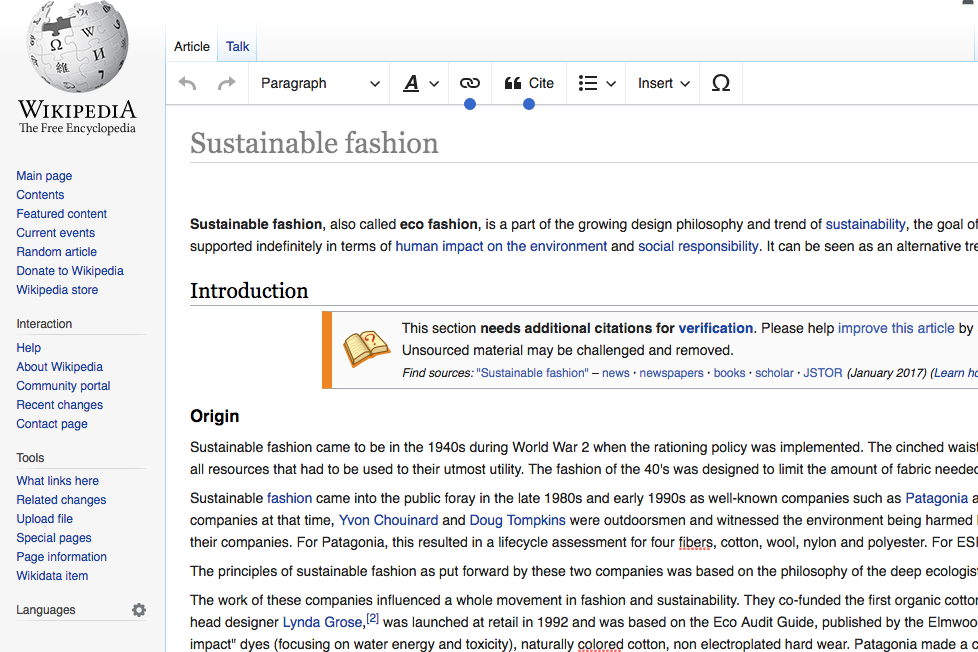The image size is (978, 652).
Task: Load a Random article
Action: click(x=56, y=251)
